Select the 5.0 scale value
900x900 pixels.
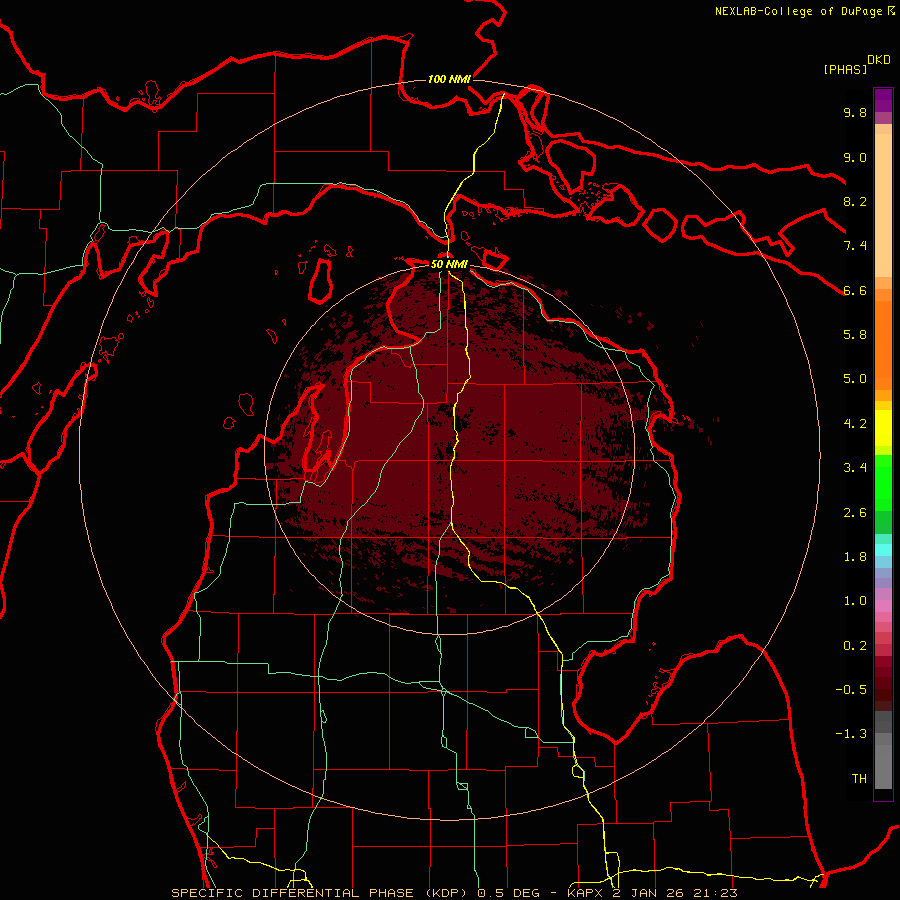(855, 379)
